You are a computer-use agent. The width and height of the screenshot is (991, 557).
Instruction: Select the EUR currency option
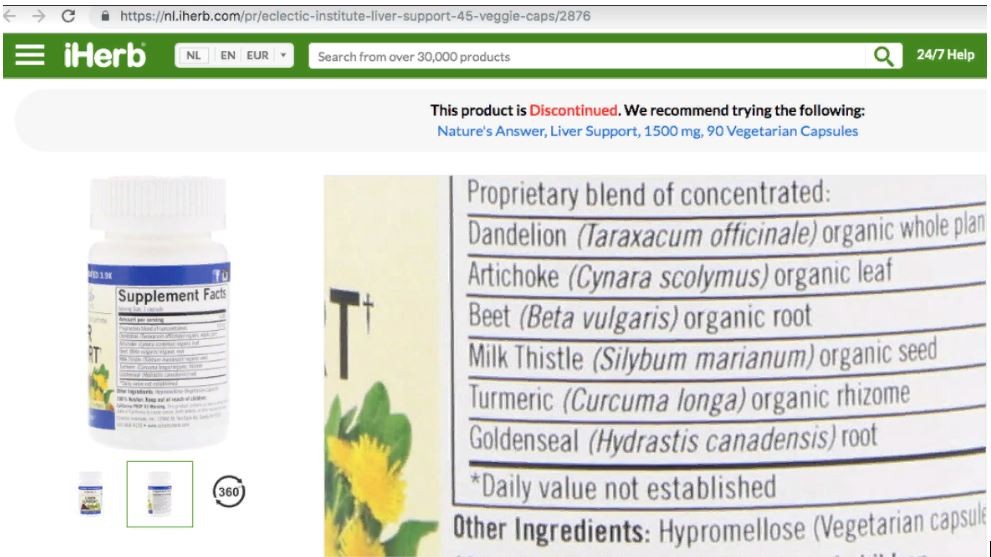click(x=257, y=56)
